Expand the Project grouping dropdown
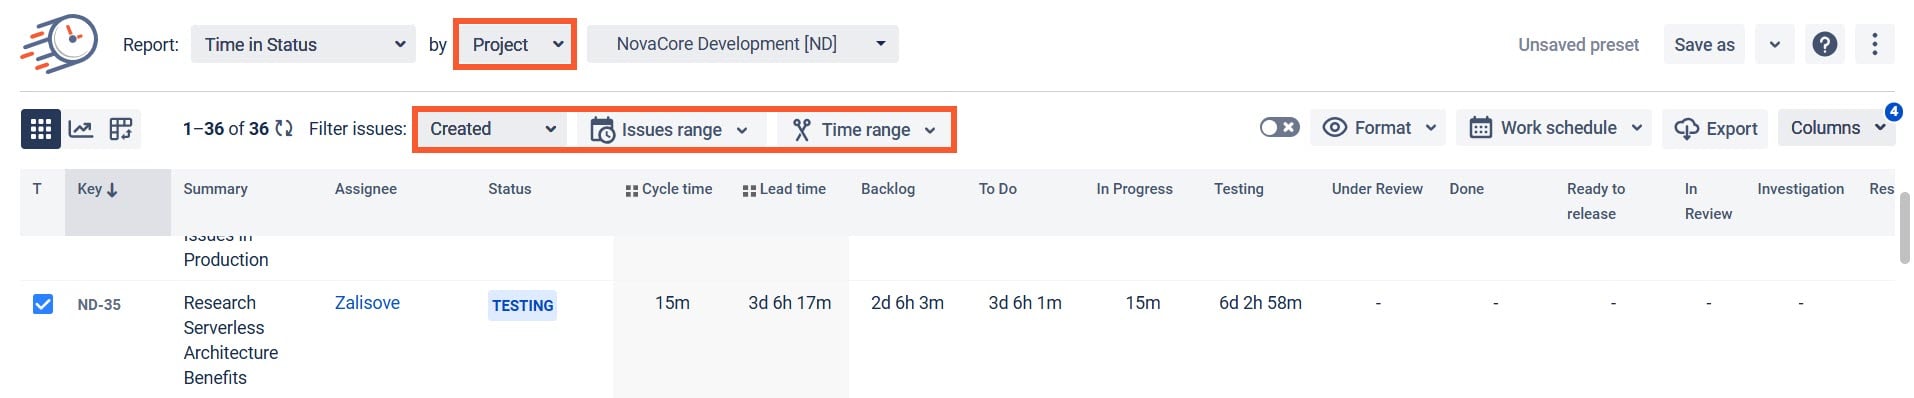 pos(515,44)
